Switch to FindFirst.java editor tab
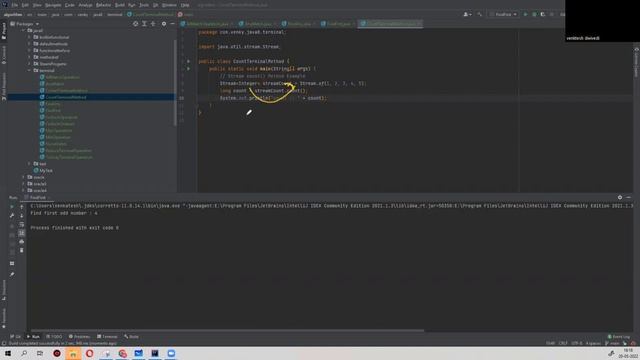This screenshot has height=360, width=640. tap(338, 24)
